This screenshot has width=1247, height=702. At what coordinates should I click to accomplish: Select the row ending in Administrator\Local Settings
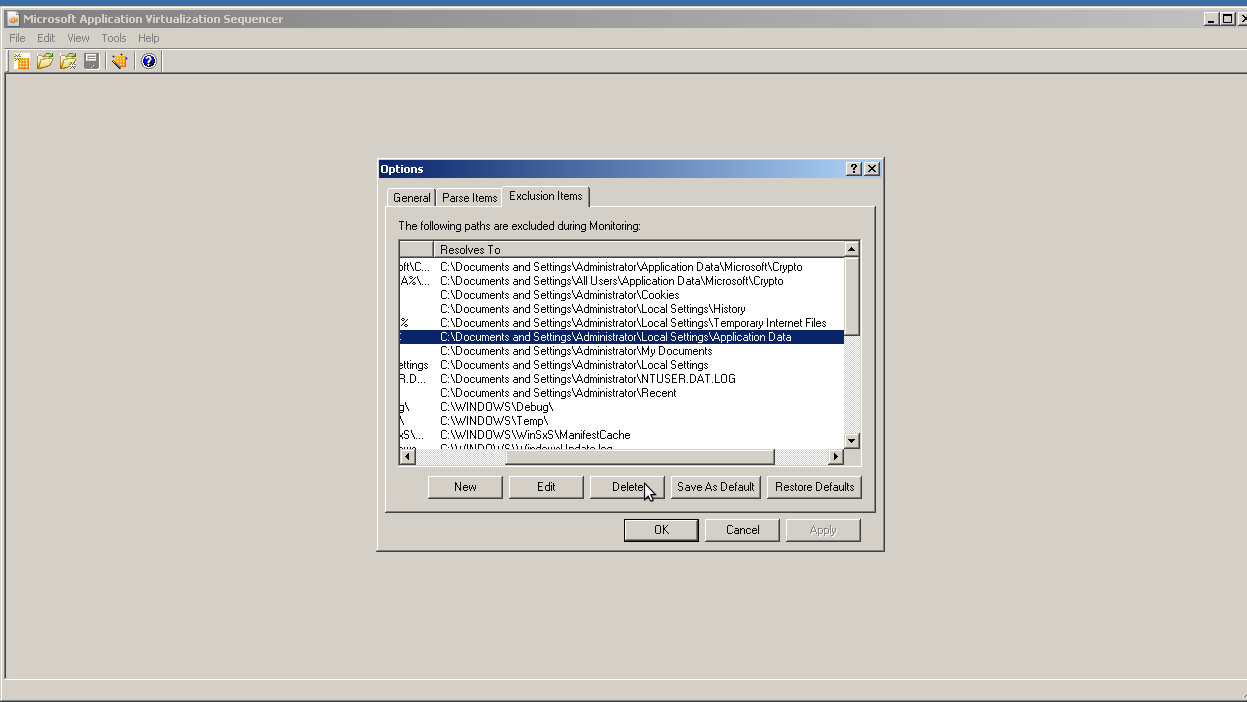[622, 365]
